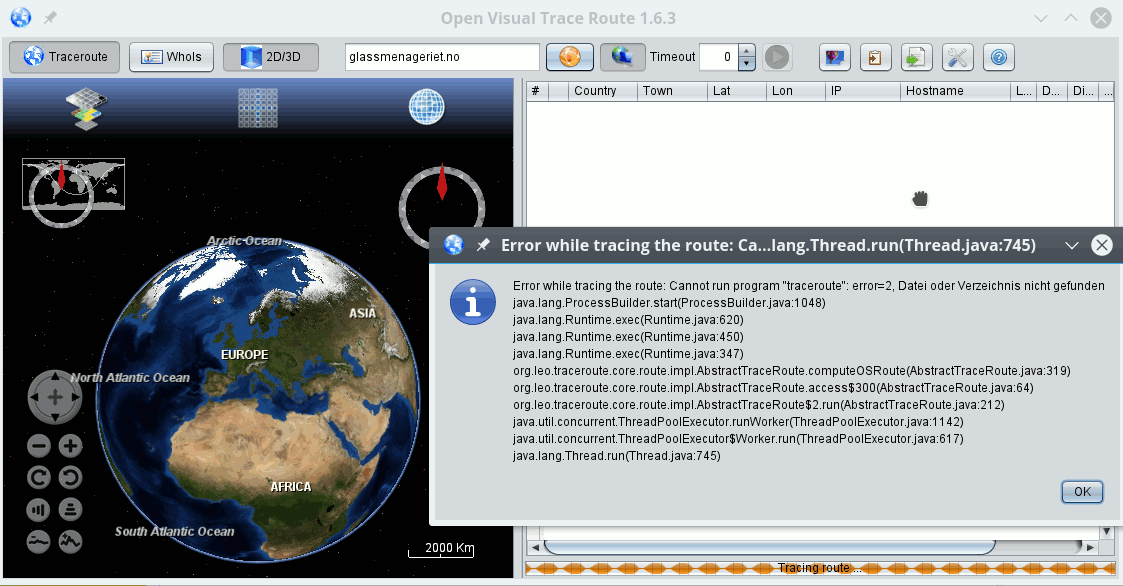Screen dimensions: 1123x586
Task: Sort the table by the Town column
Action: pyautogui.click(x=672, y=91)
